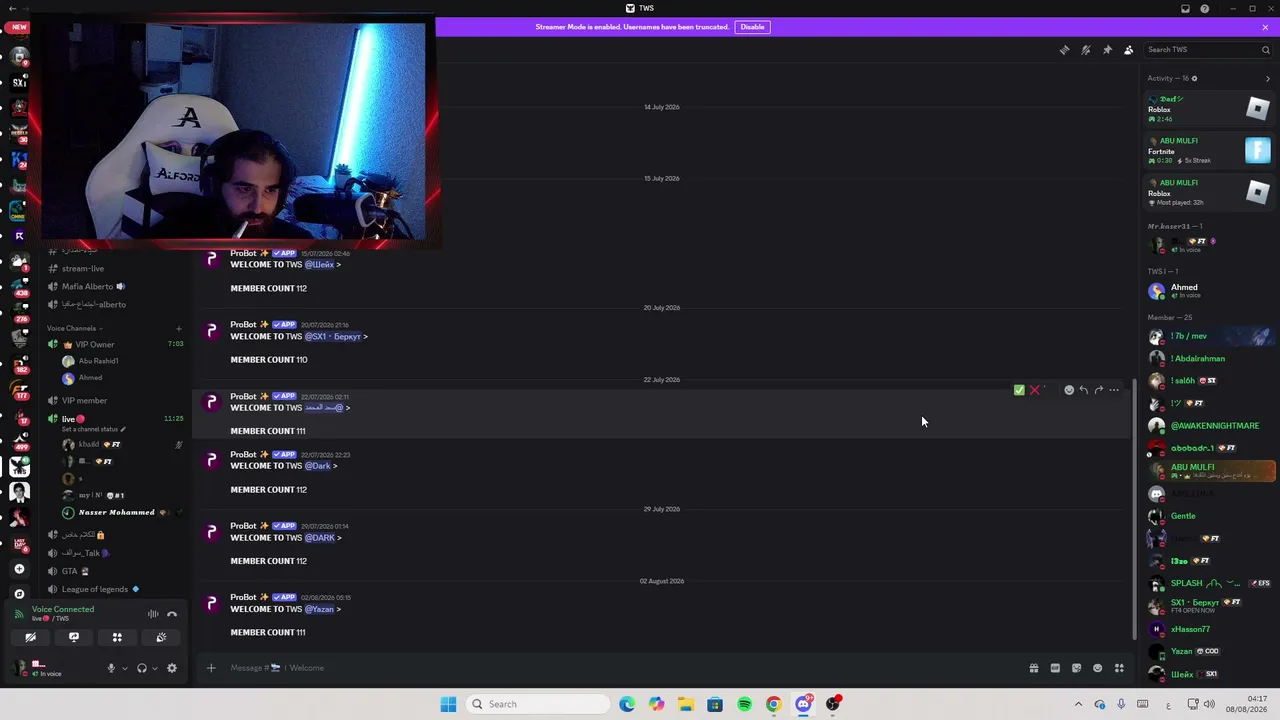This screenshot has height=720, width=1280.
Task: Open notification settings bell icon
Action: 1086,50
